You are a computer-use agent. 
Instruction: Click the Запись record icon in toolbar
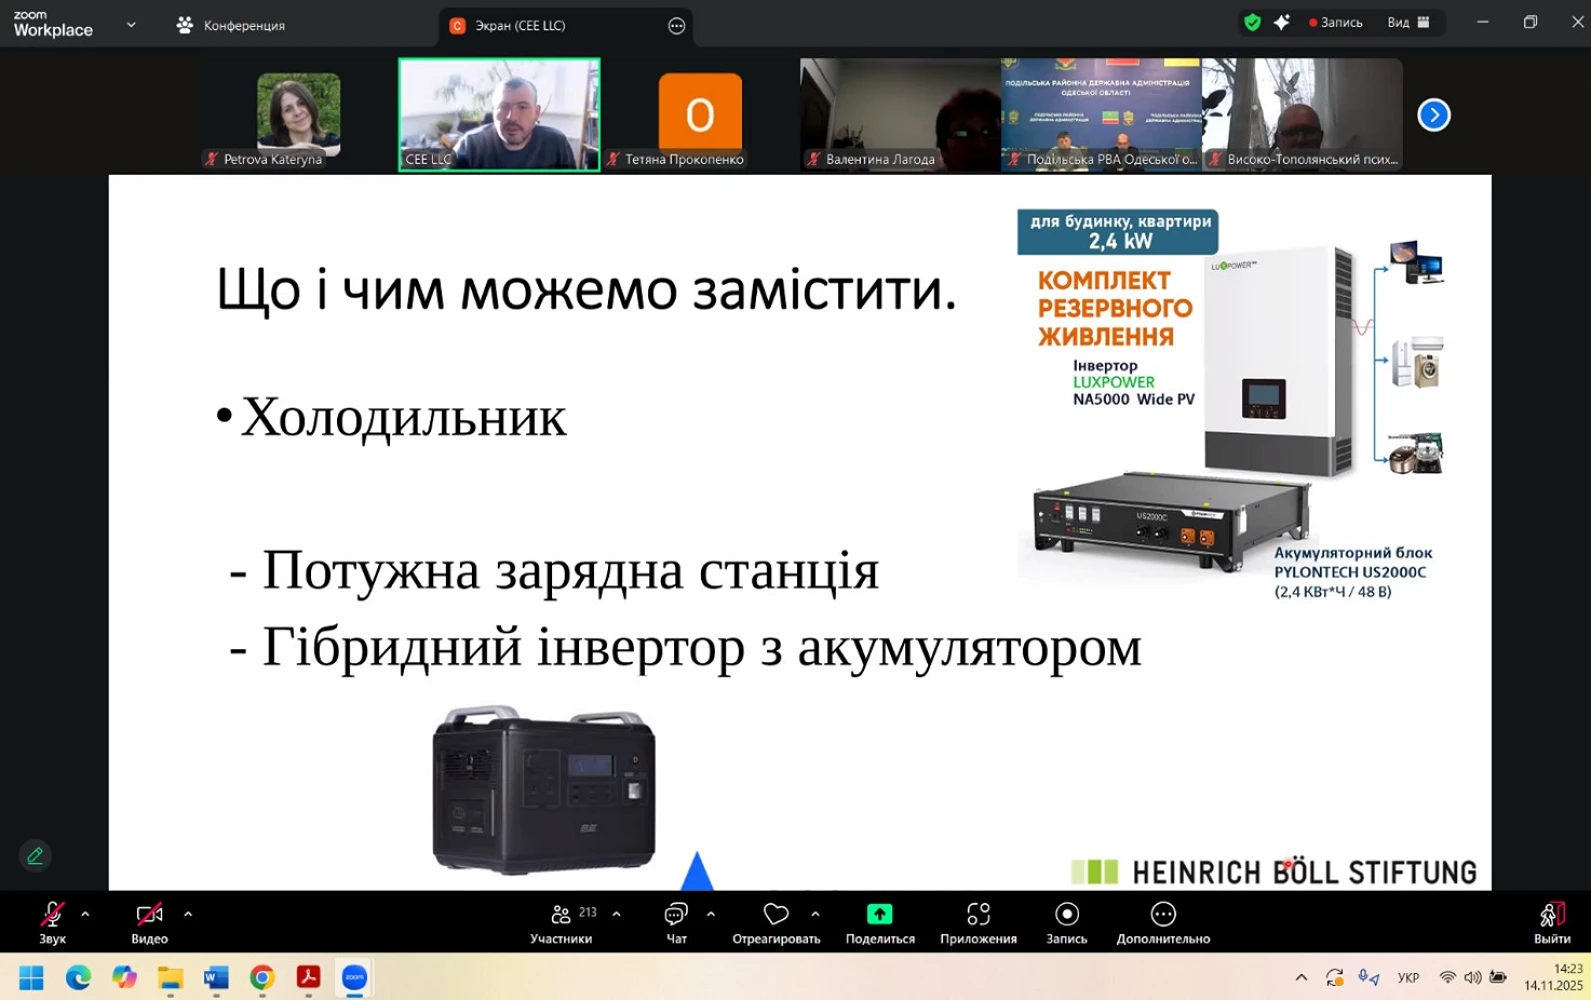pyautogui.click(x=1066, y=915)
